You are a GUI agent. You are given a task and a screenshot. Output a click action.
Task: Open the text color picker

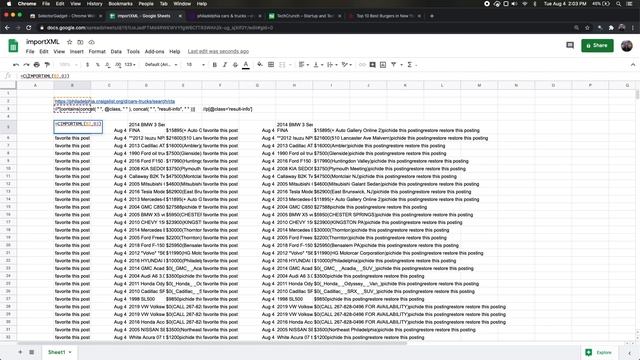[x=246, y=64]
